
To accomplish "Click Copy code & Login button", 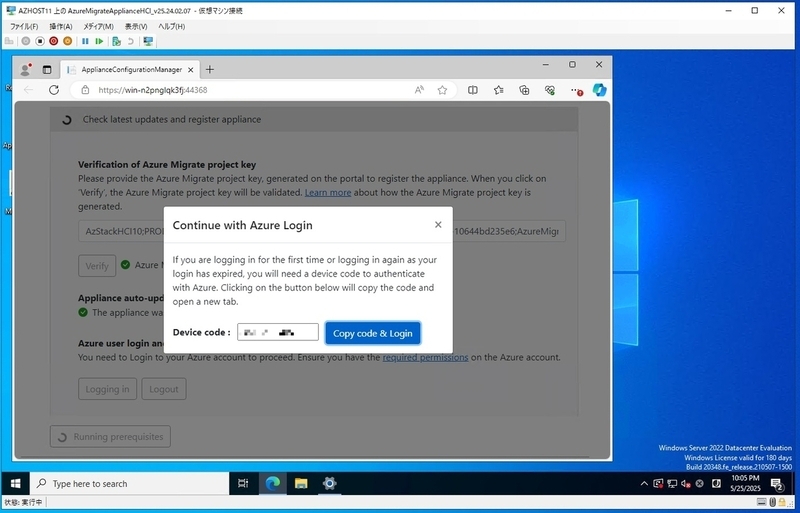I will tap(372, 333).
